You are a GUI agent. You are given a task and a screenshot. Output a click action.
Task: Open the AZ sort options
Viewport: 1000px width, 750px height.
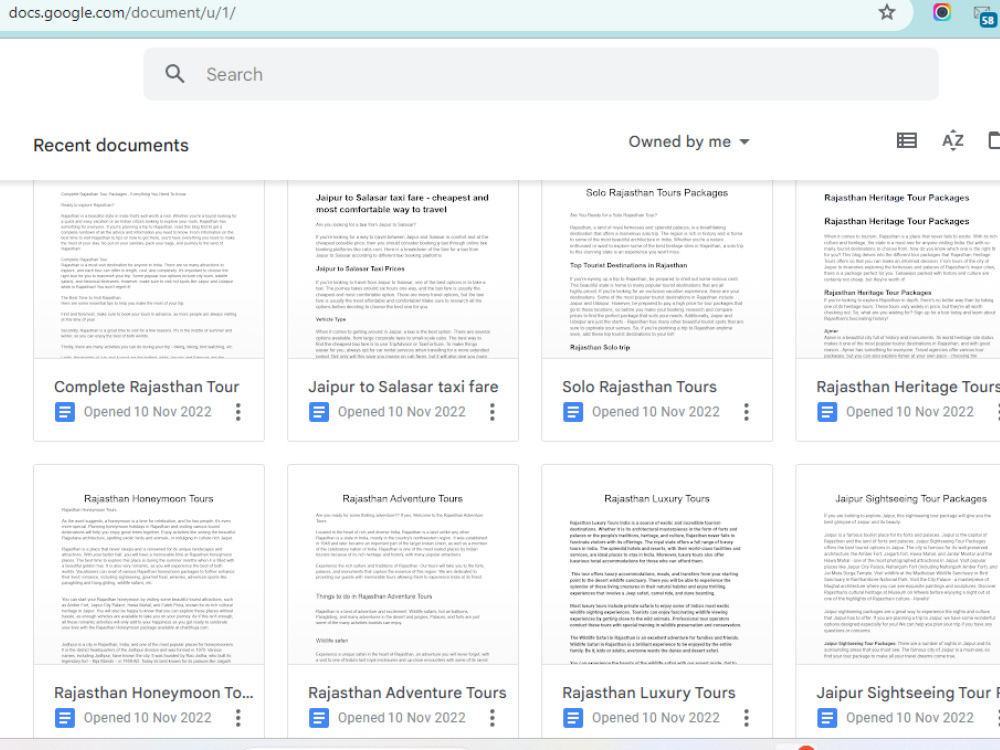953,141
